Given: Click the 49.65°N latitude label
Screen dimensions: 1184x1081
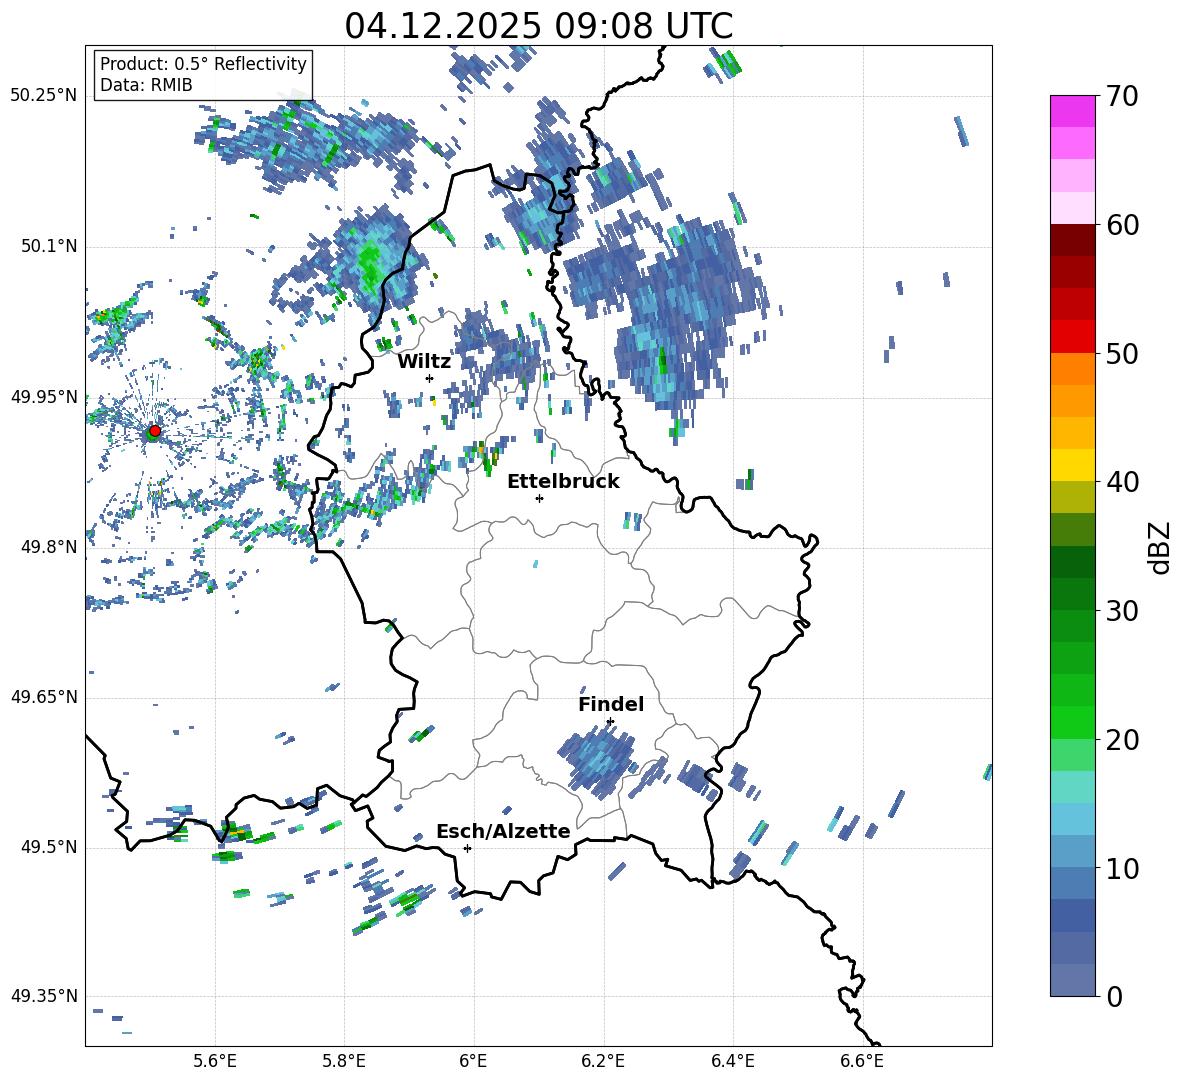Looking at the screenshot, I should [x=44, y=696].
